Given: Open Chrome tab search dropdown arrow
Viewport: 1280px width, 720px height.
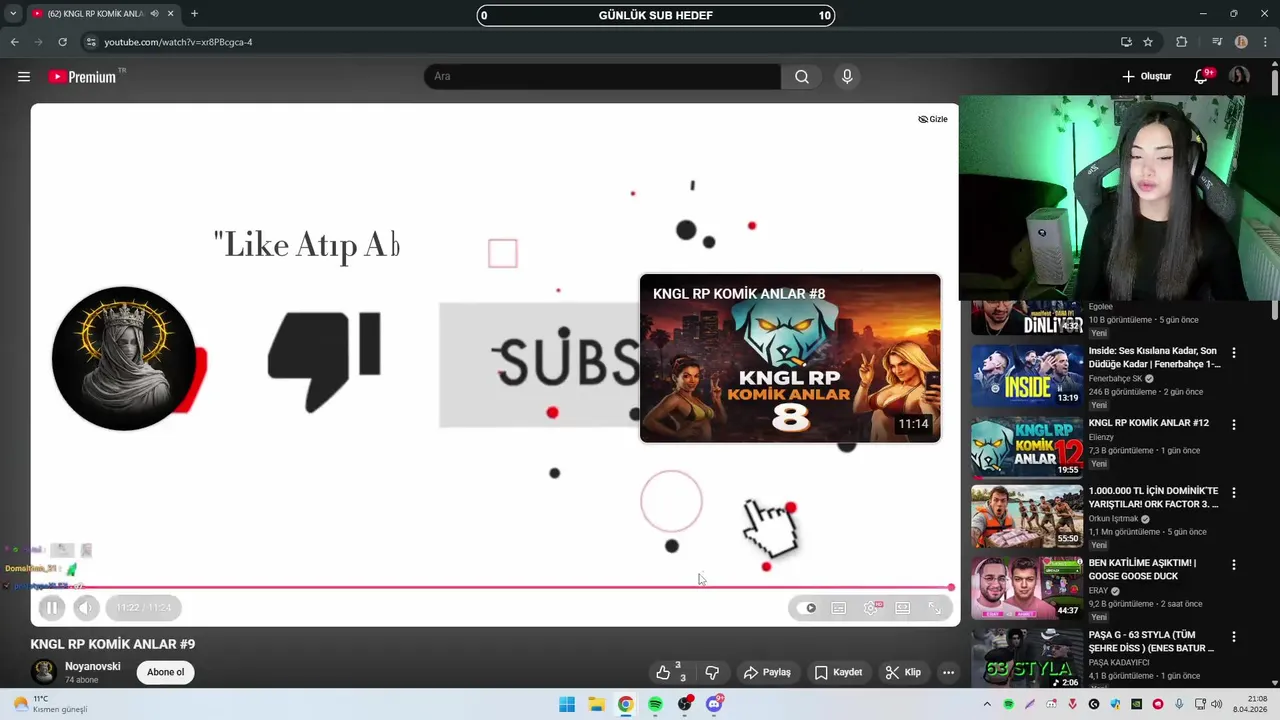Looking at the screenshot, I should [x=13, y=14].
